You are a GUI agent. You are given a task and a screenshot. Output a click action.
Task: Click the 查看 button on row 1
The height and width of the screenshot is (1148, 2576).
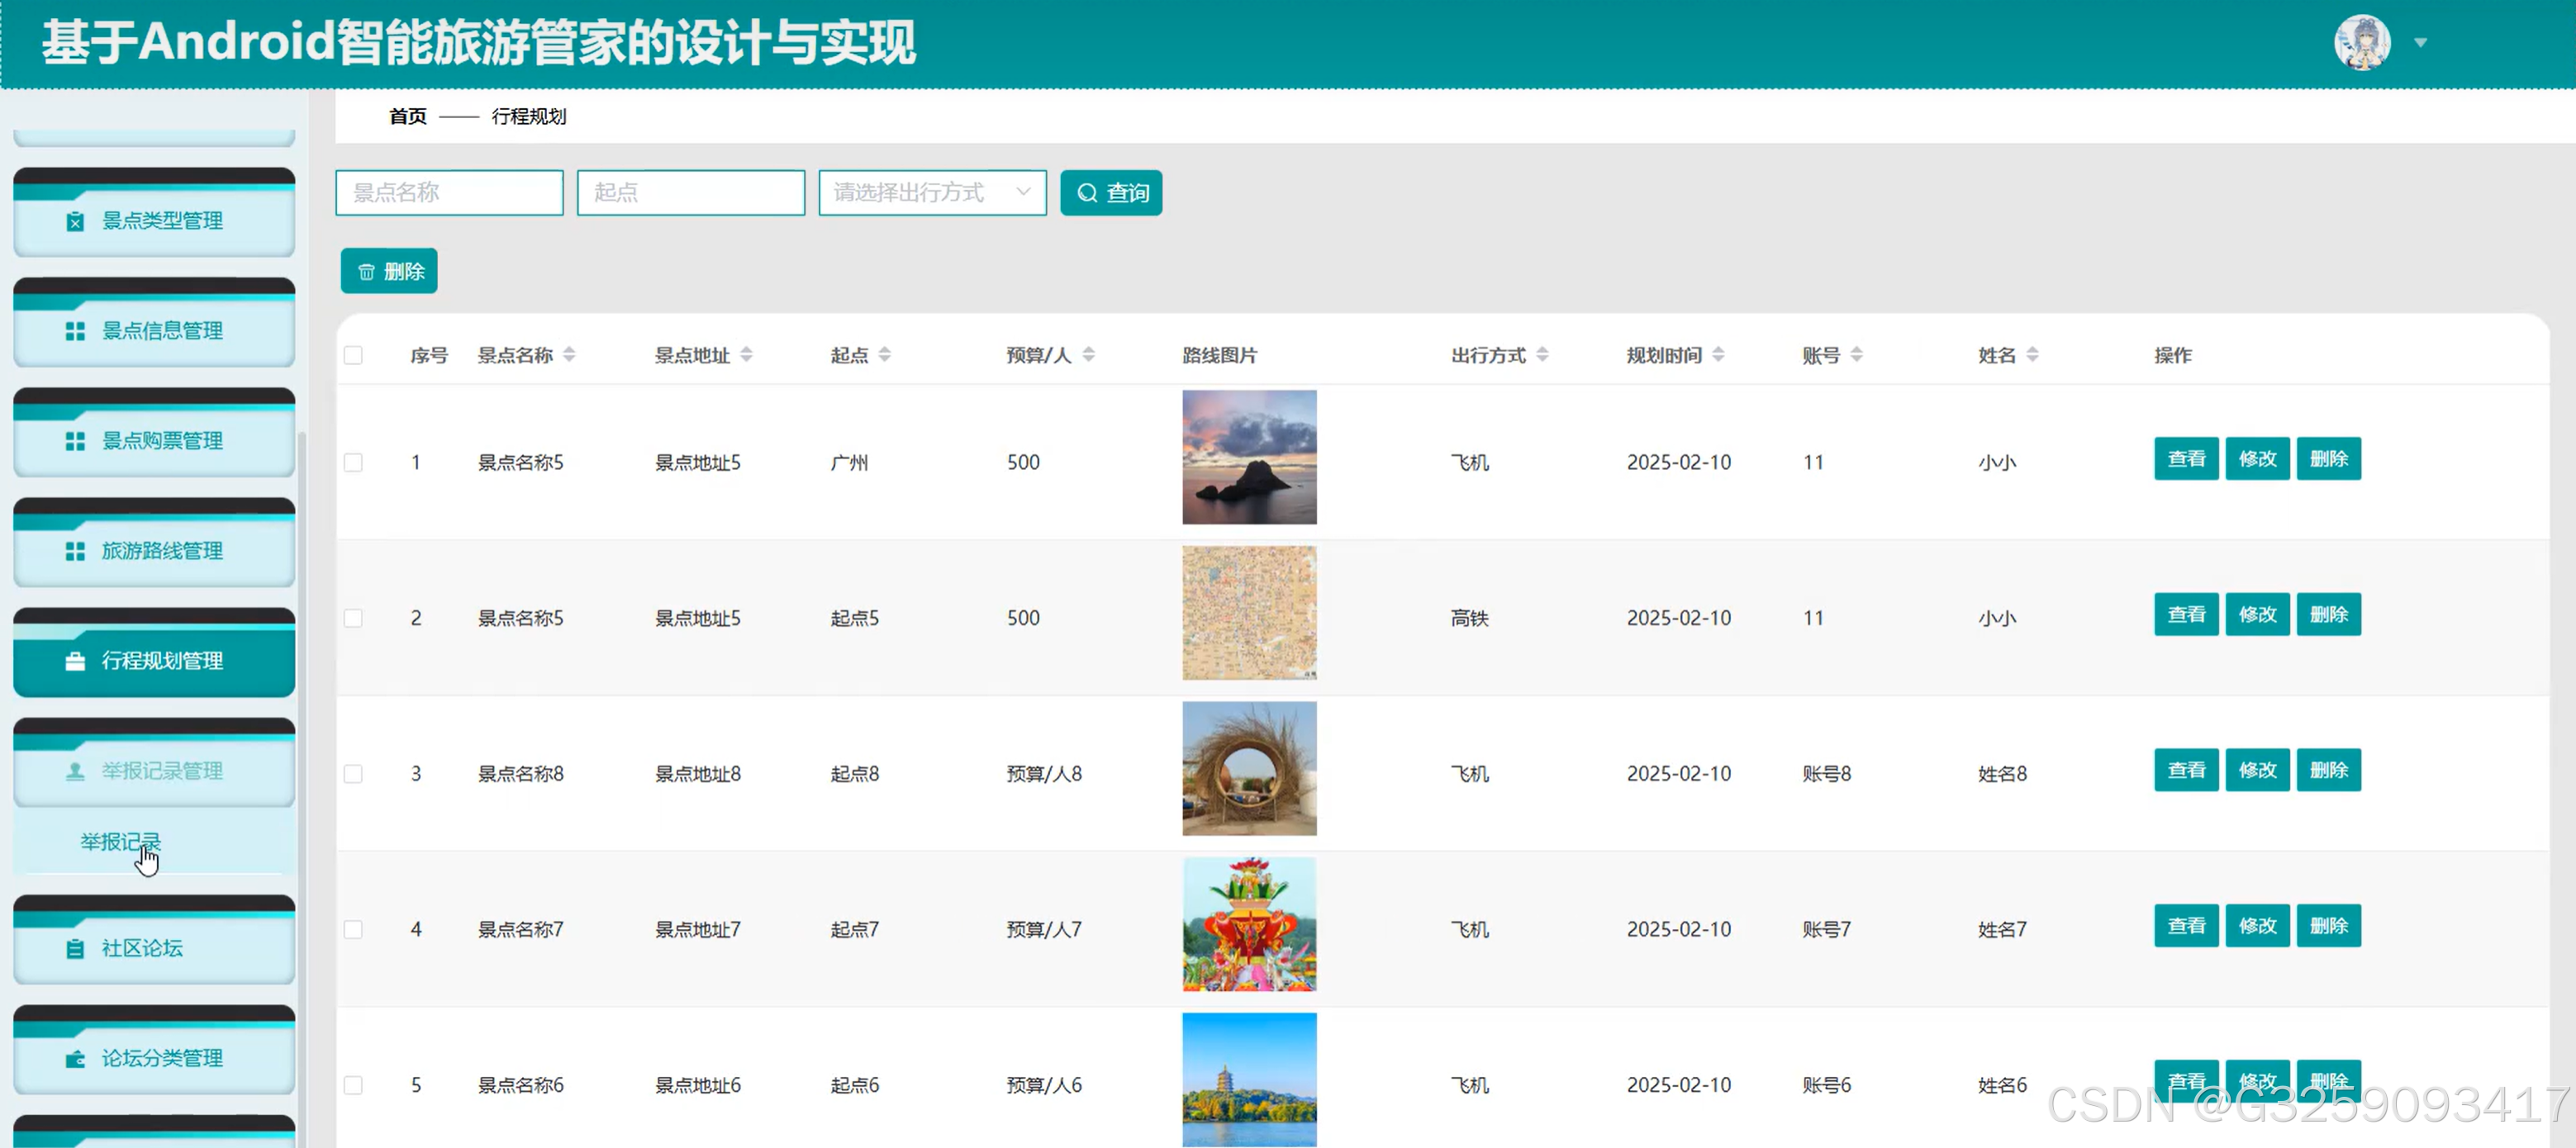2186,458
